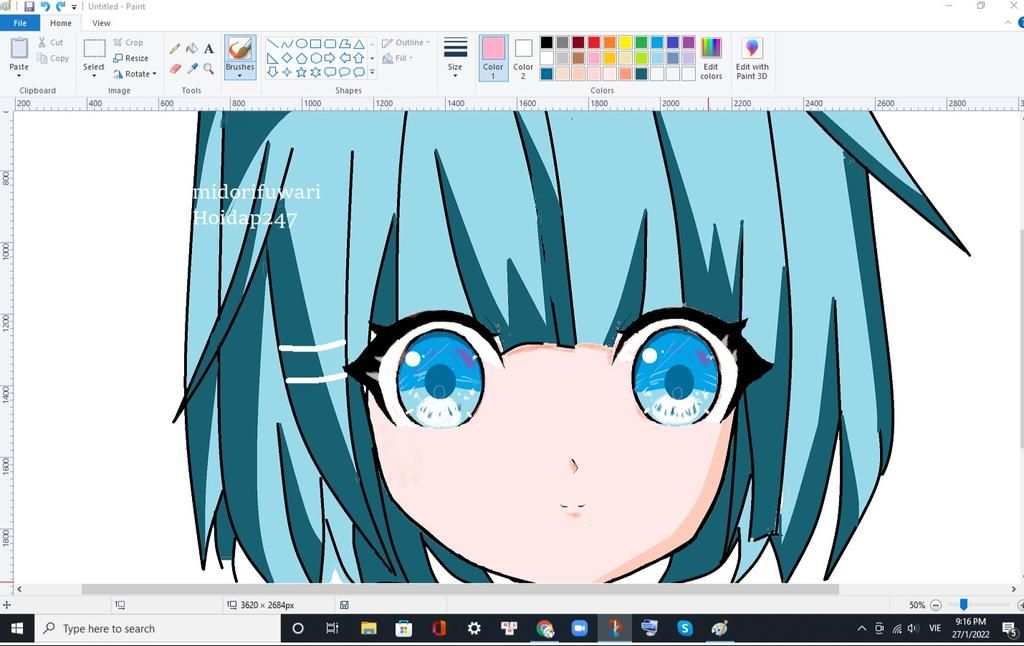Choose the Five-point star shape

point(301,72)
